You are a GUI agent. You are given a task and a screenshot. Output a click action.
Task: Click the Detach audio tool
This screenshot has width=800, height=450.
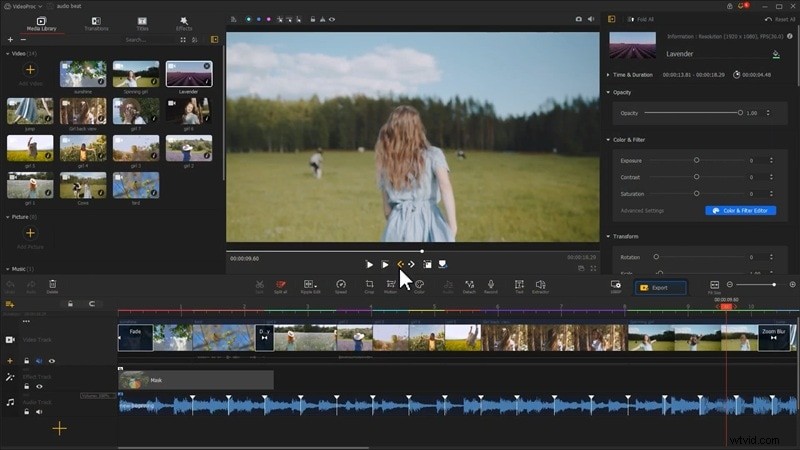pos(469,287)
